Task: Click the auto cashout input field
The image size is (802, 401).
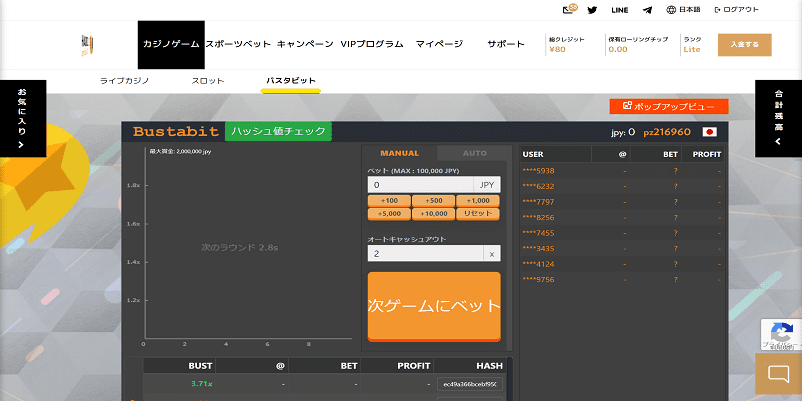Action: pyautogui.click(x=425, y=253)
